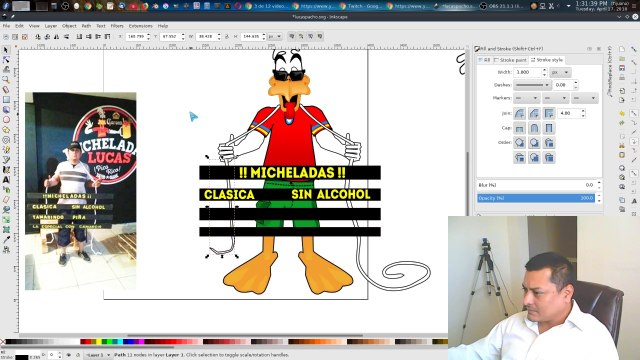Pick the black swatch in color palette

(x=10, y=342)
